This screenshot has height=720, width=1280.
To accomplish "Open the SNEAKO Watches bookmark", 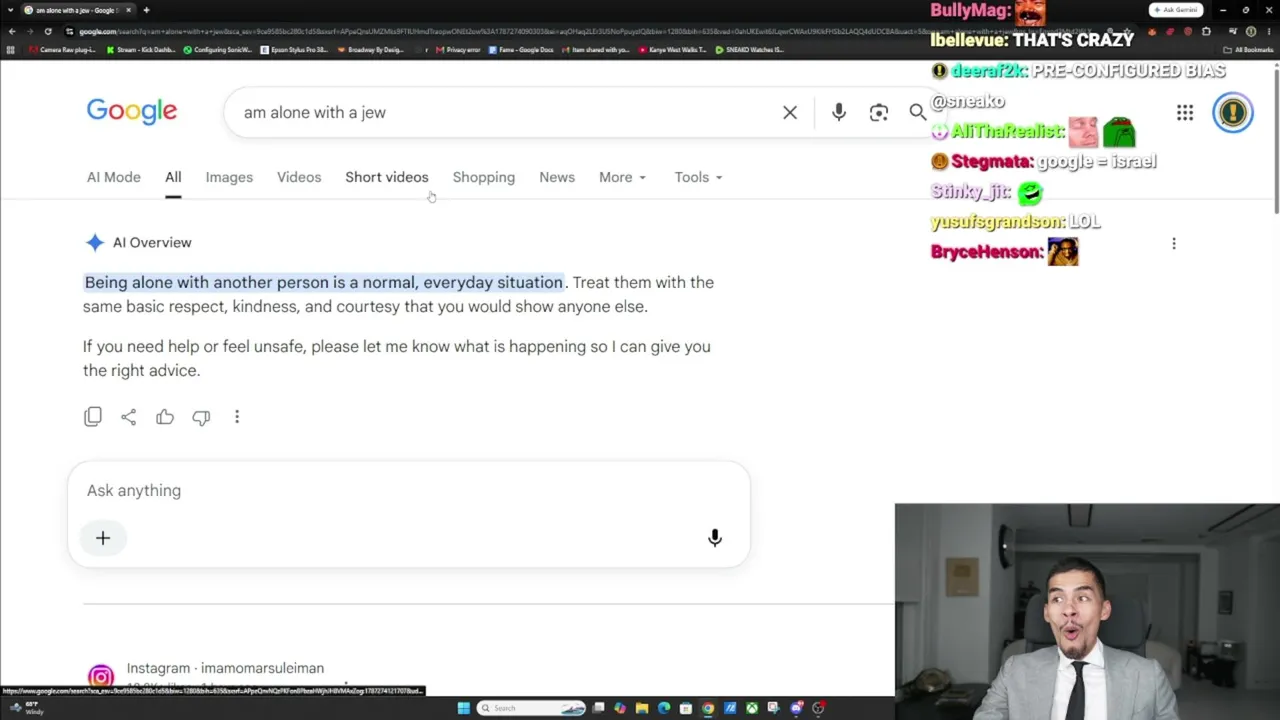I will 749,49.
